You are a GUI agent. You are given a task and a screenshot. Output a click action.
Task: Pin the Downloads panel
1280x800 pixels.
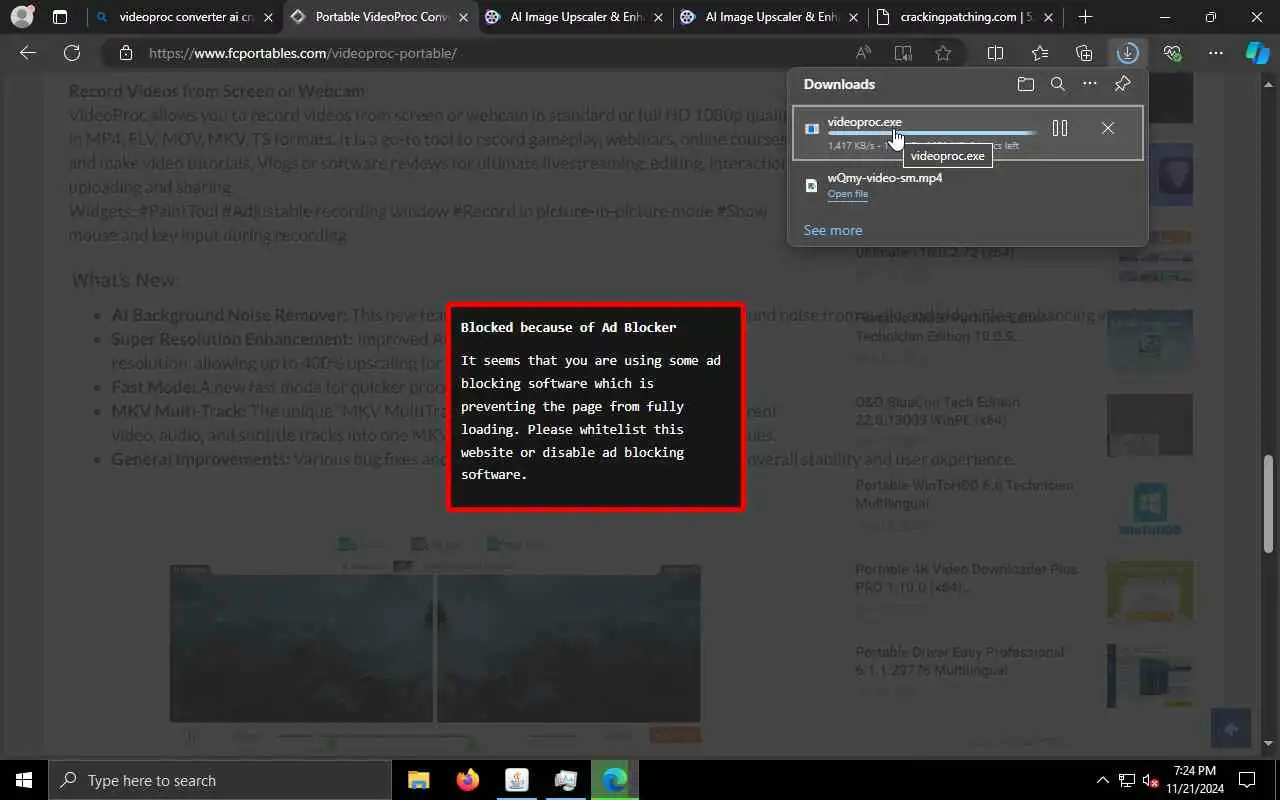(x=1123, y=84)
